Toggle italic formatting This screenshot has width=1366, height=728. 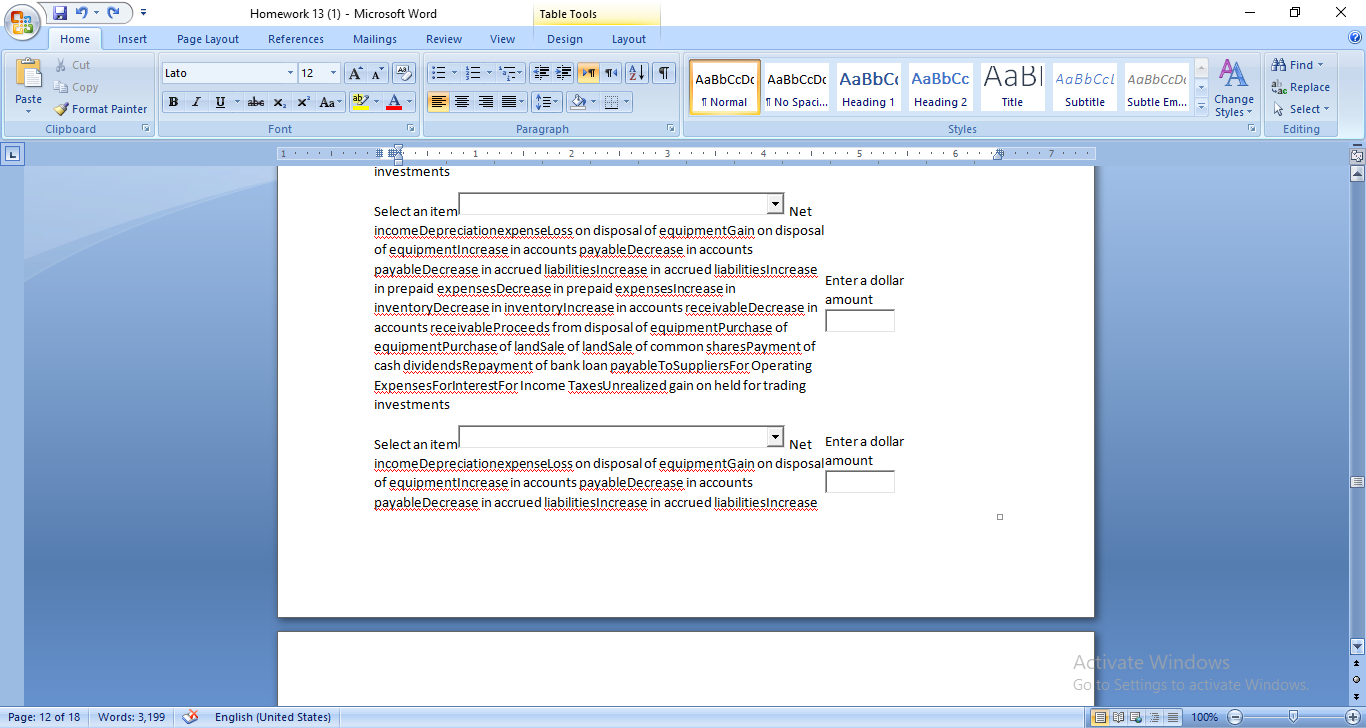pyautogui.click(x=196, y=102)
